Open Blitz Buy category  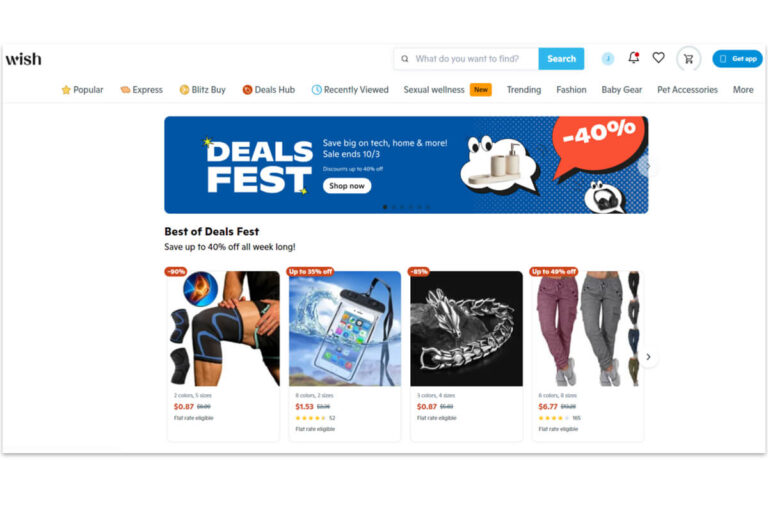(x=202, y=90)
